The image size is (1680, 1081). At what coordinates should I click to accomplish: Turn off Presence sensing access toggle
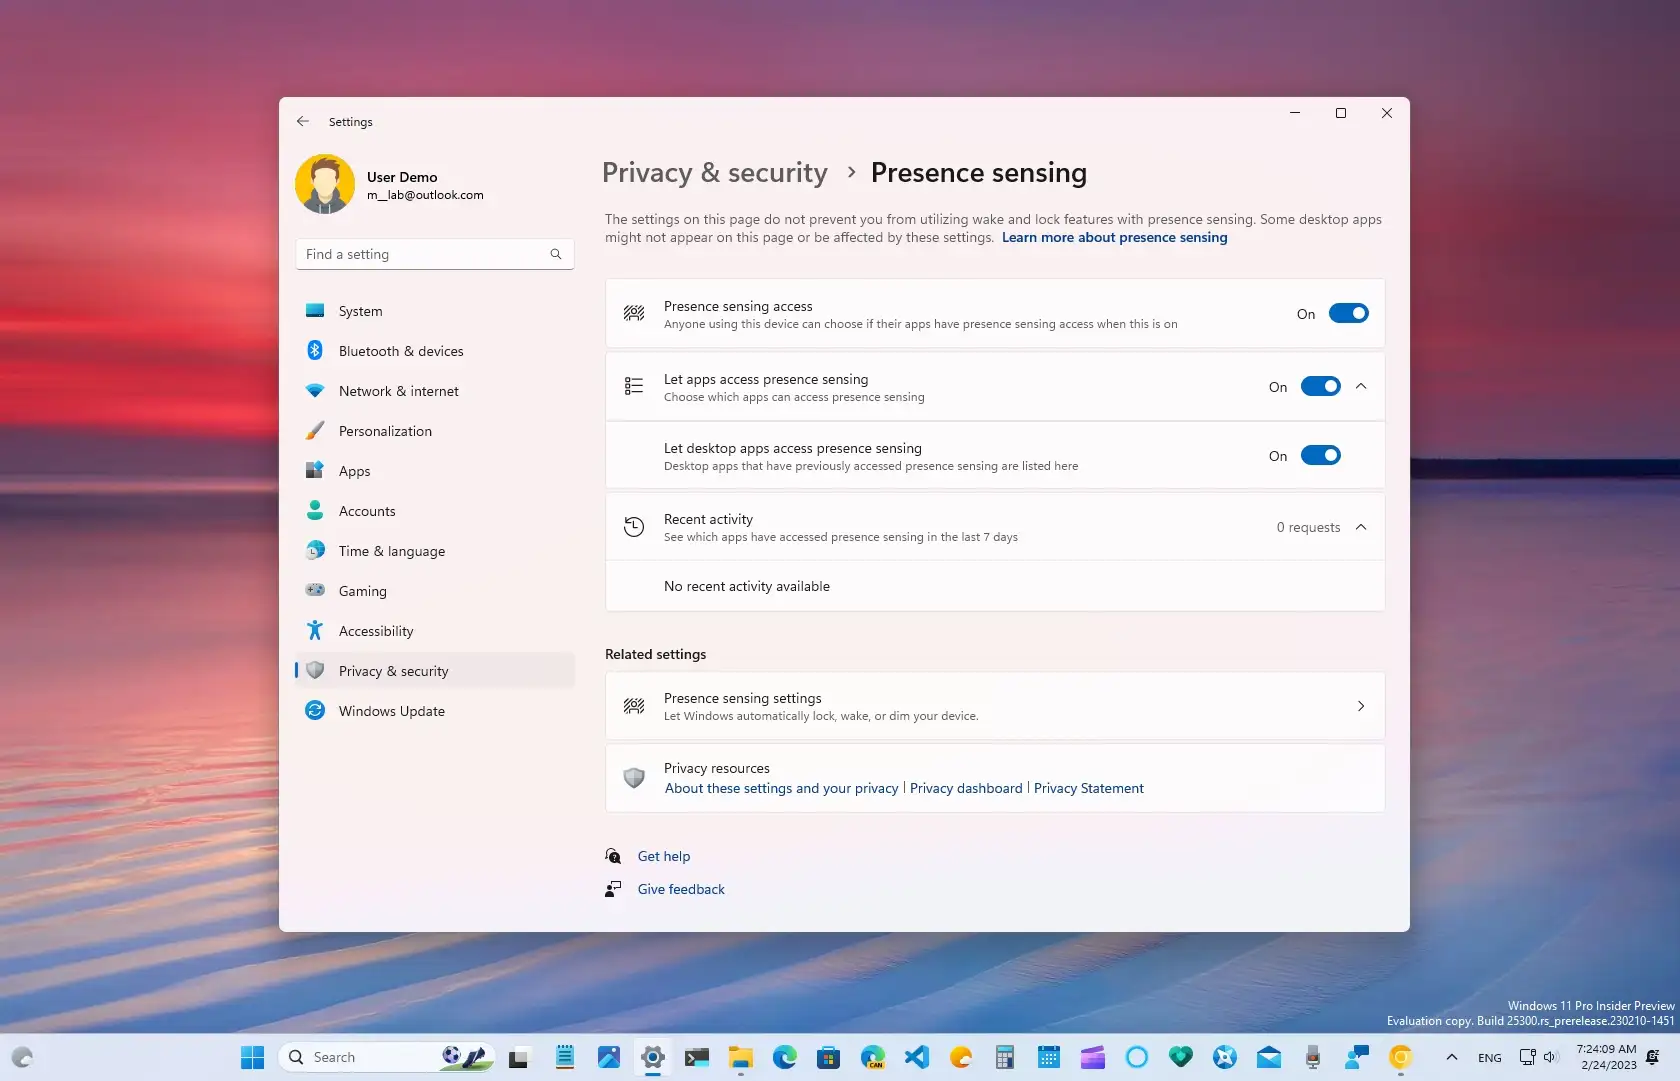click(1348, 313)
